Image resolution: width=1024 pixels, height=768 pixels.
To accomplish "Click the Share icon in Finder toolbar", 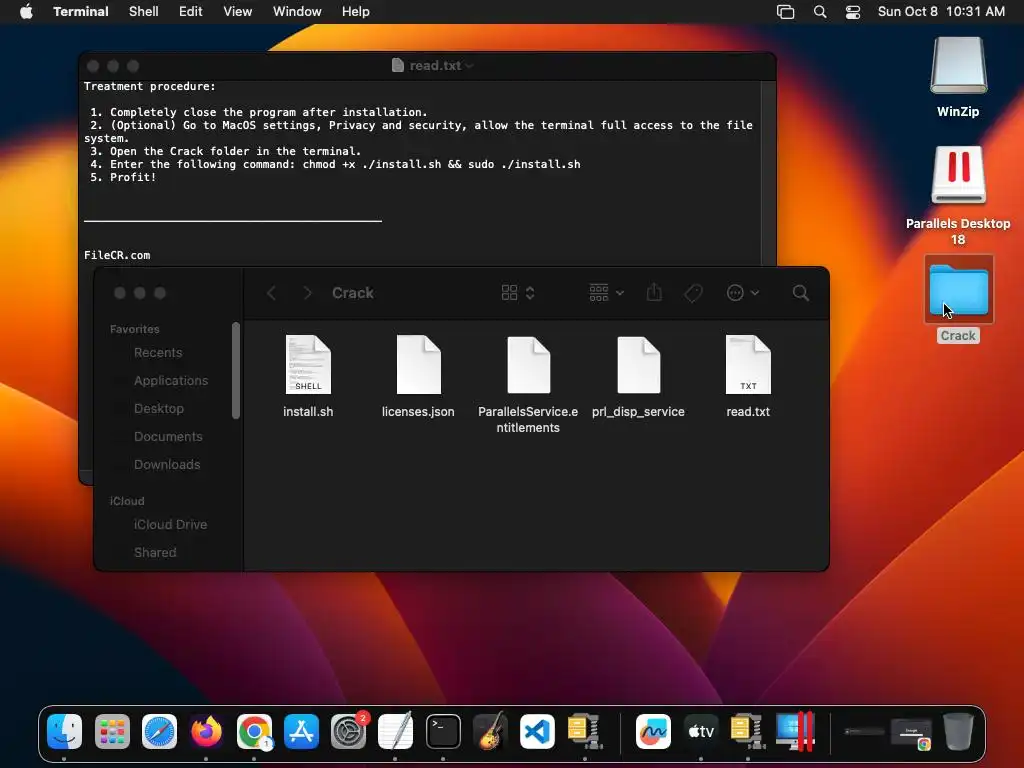I will click(x=654, y=293).
